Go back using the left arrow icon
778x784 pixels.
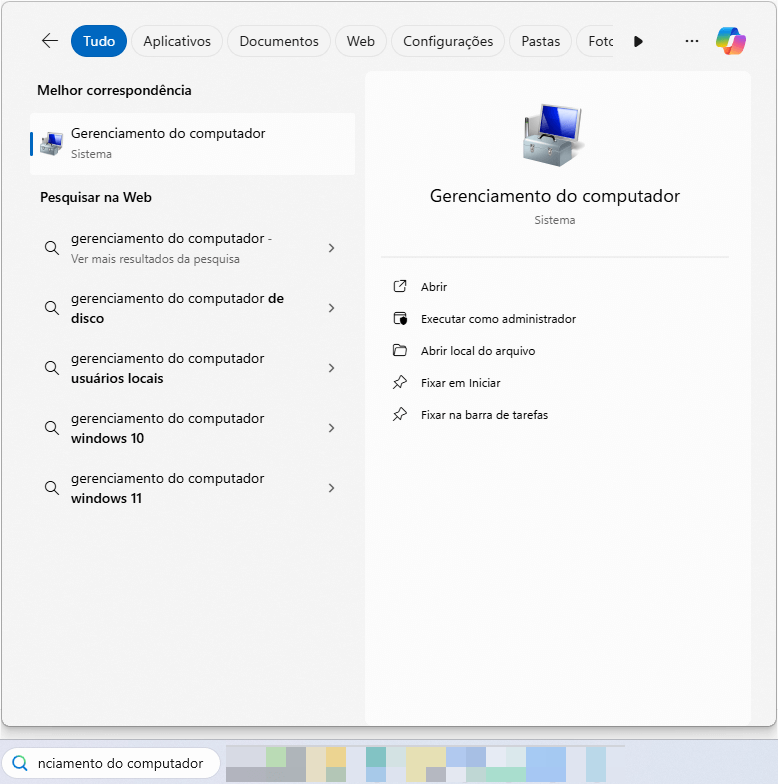50,41
